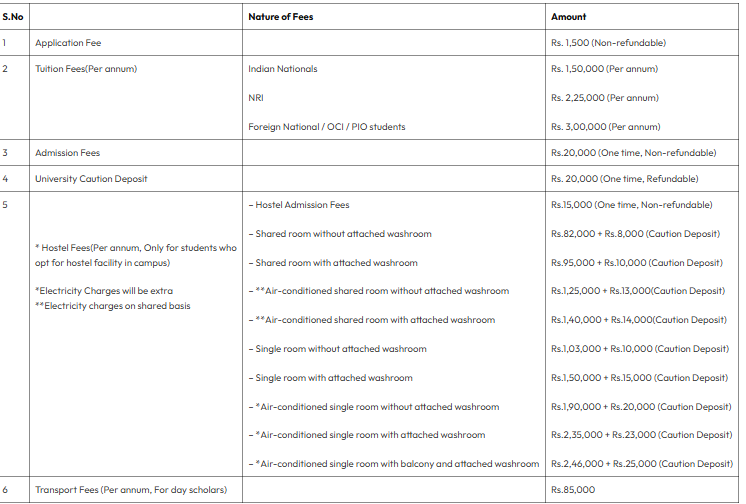Screen dimensions: 746x504
Task: Click 'Rs.2,46,000 + Rs.25,000 (Caution Deposit)' amount
Action: click(x=642, y=464)
